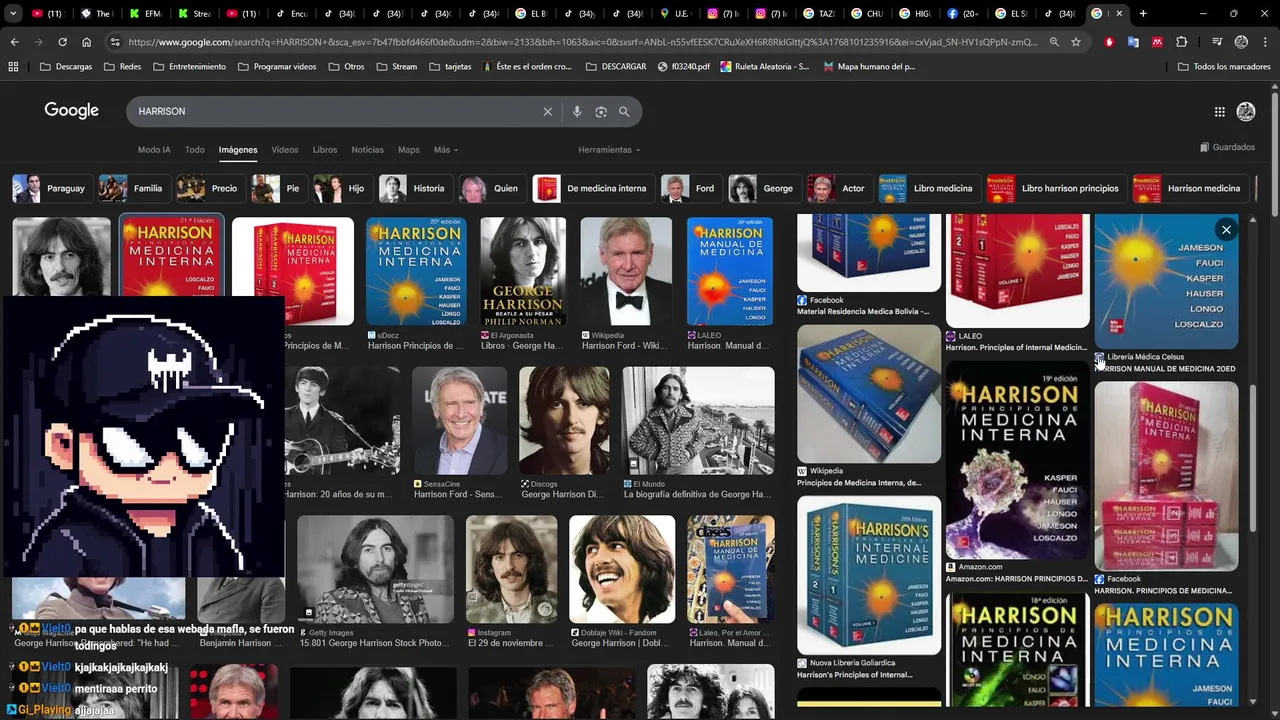Switch to the Videos results tab
This screenshot has height=720, width=1280.
285,150
